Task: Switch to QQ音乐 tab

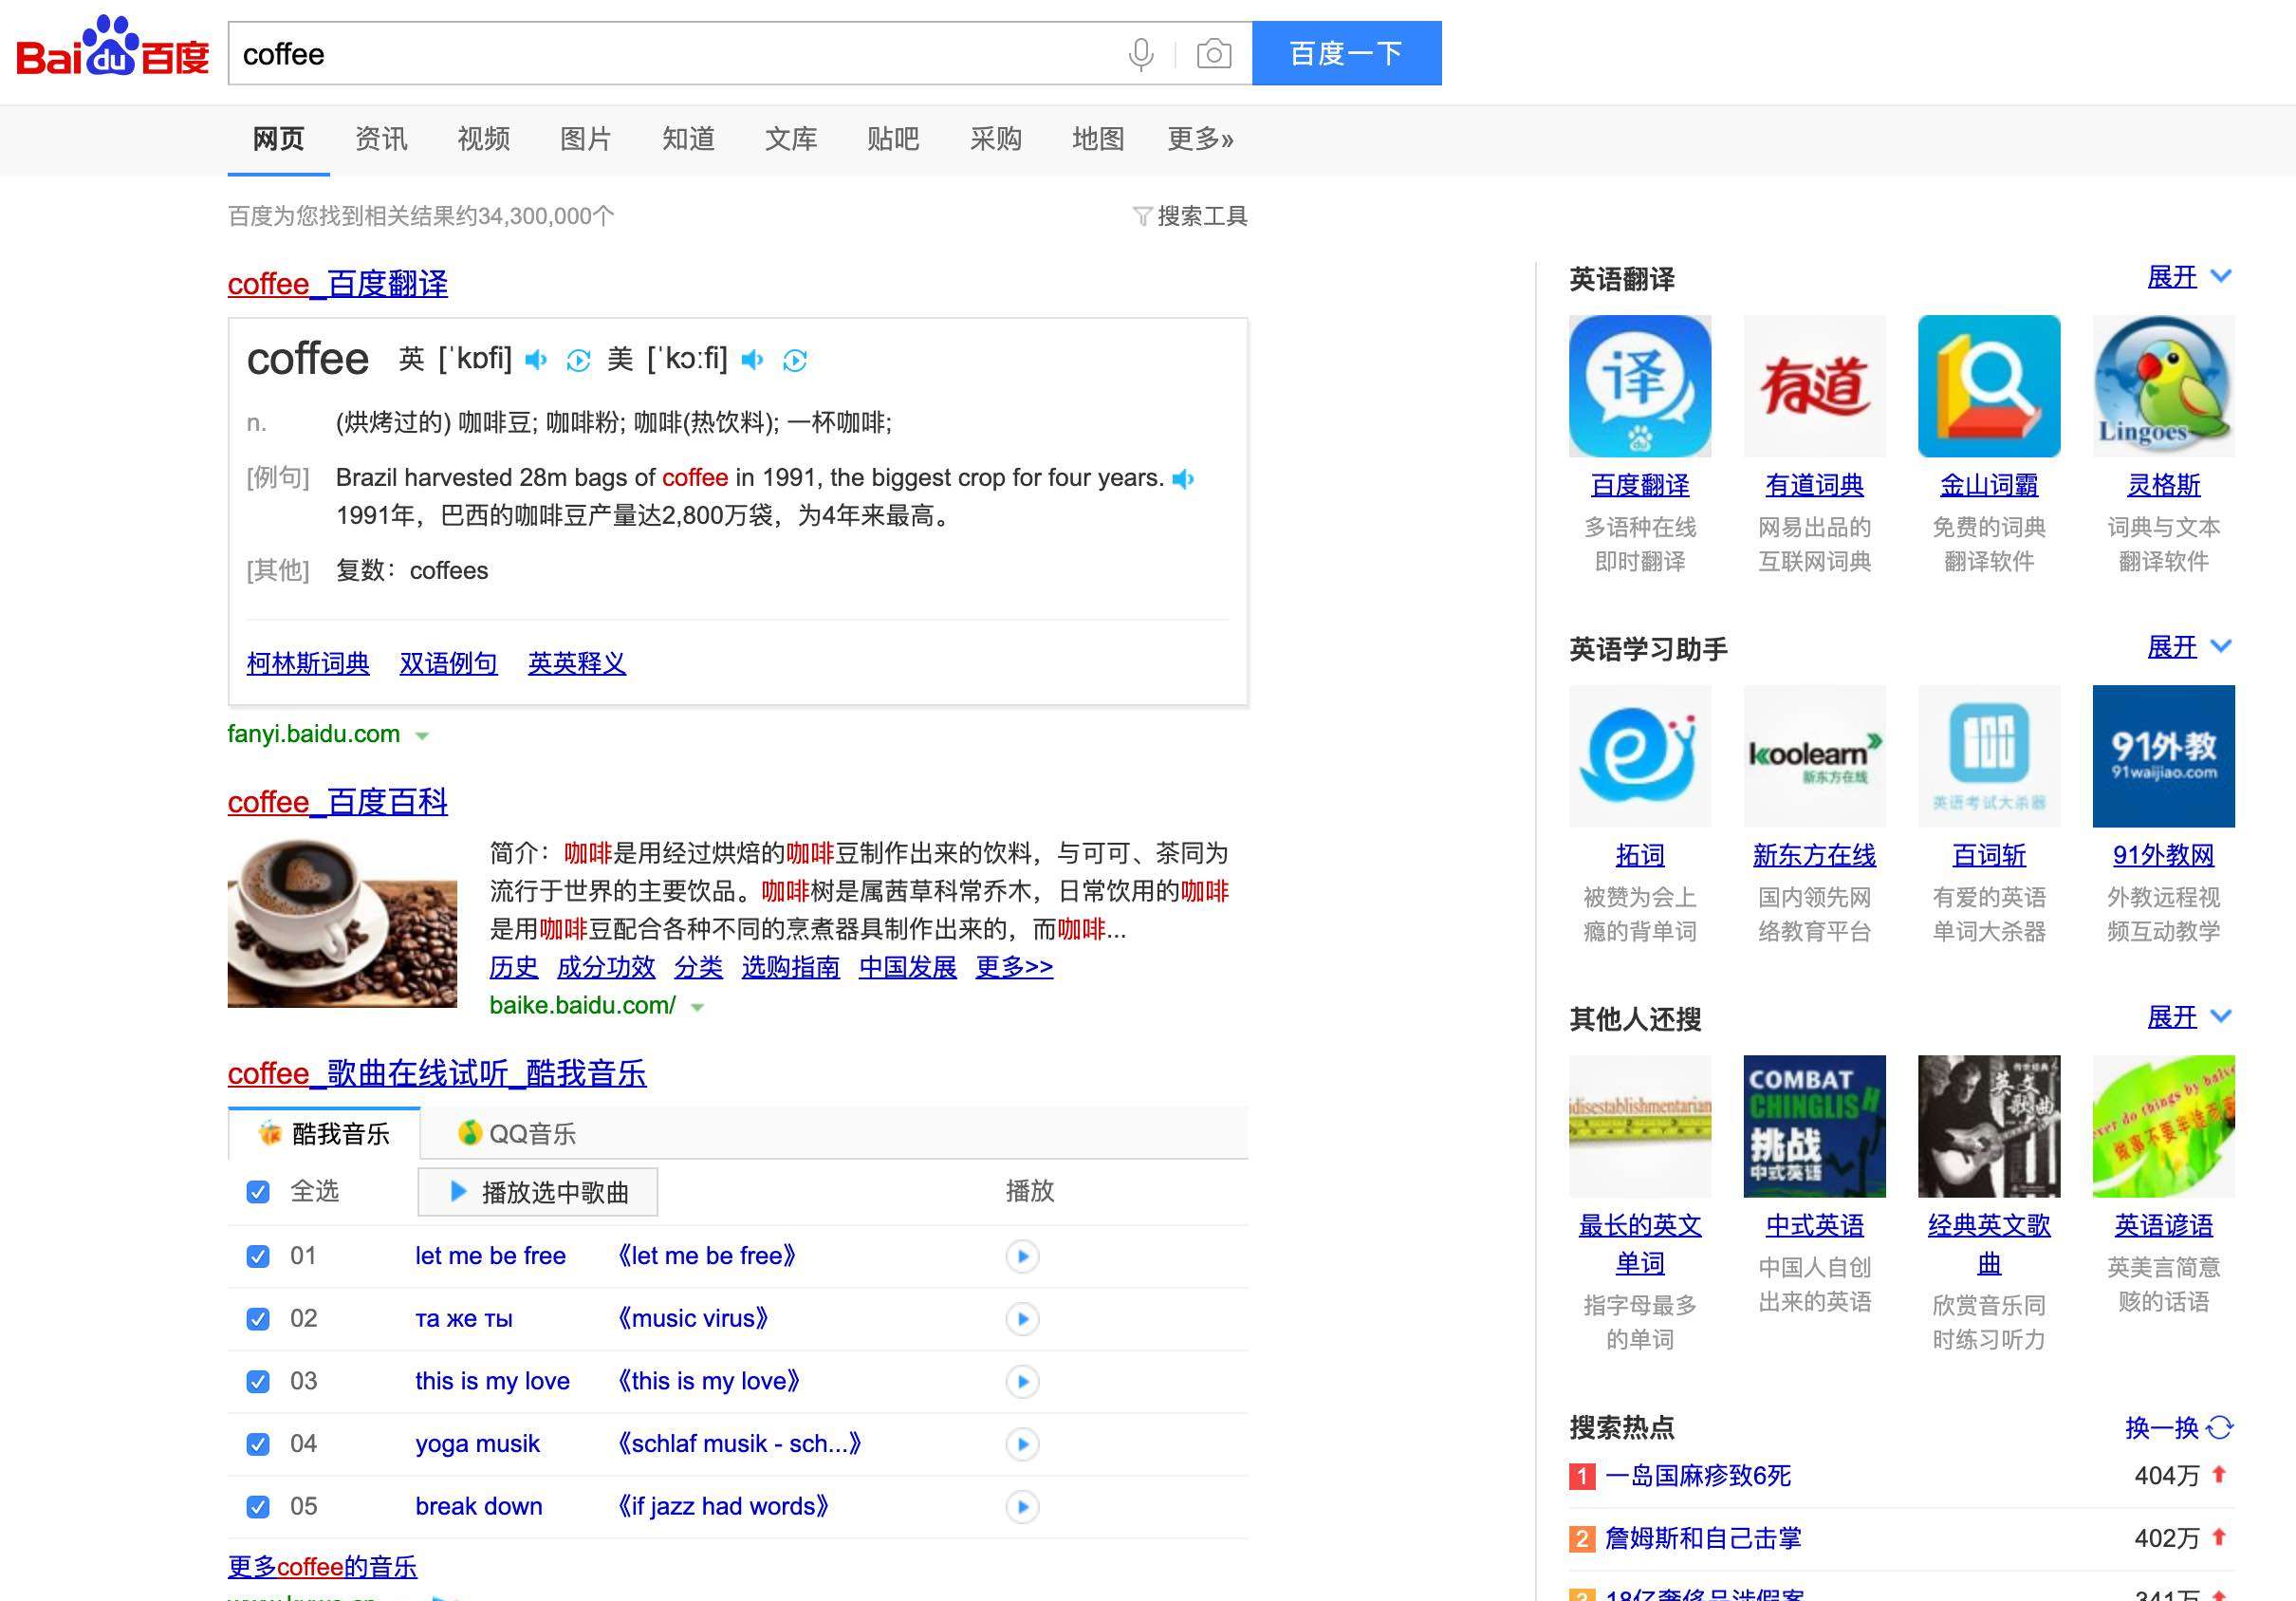Action: click(x=517, y=1134)
